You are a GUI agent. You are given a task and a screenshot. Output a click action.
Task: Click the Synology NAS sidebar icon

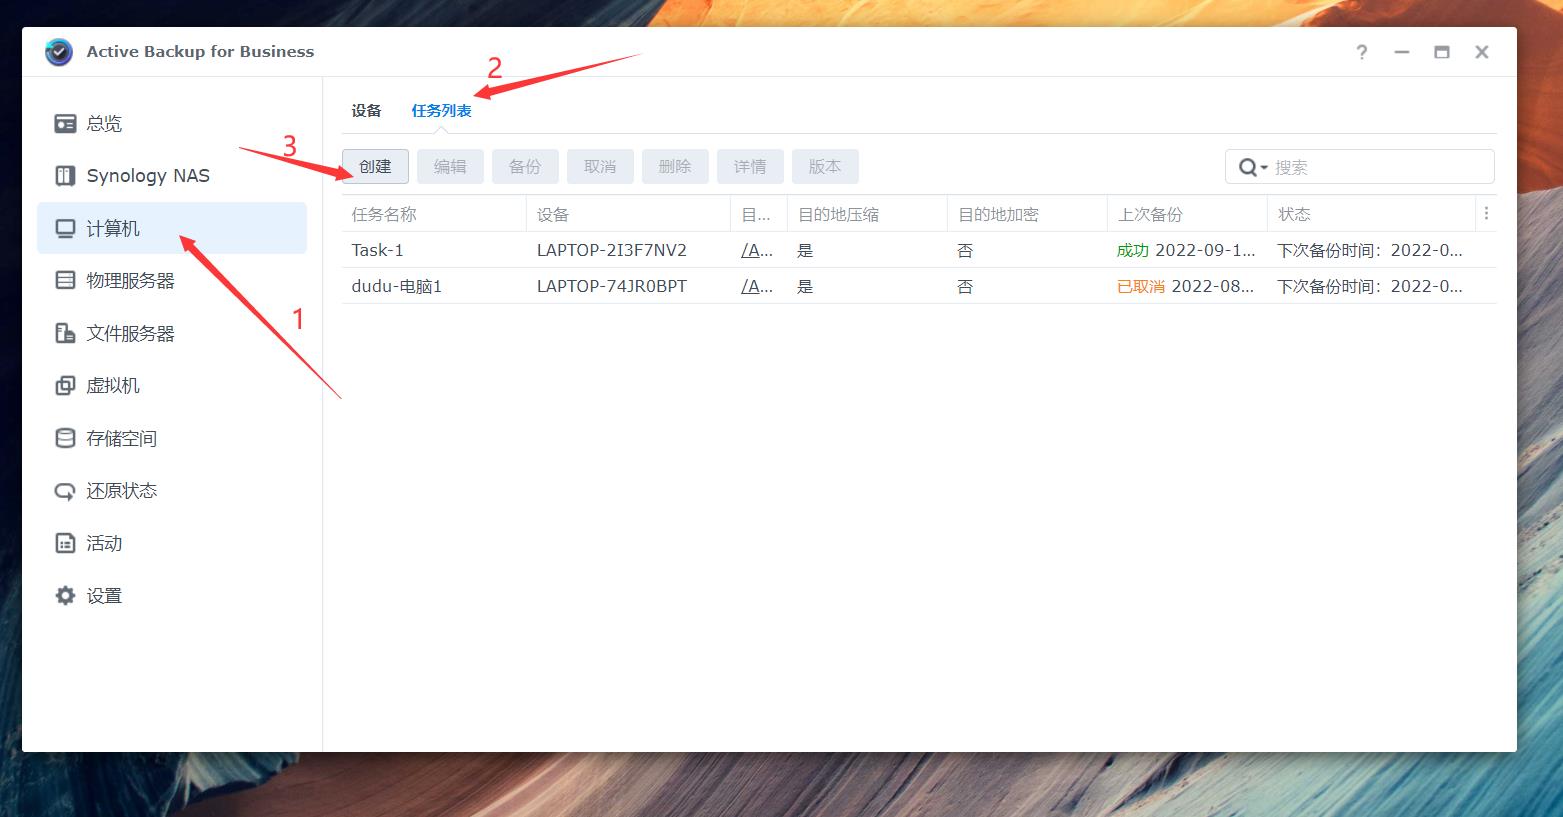65,176
